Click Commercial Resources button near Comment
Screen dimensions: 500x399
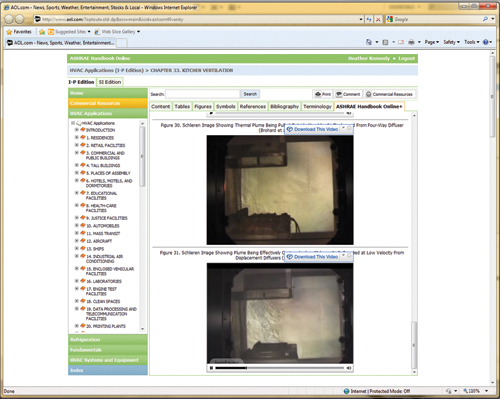[389, 94]
